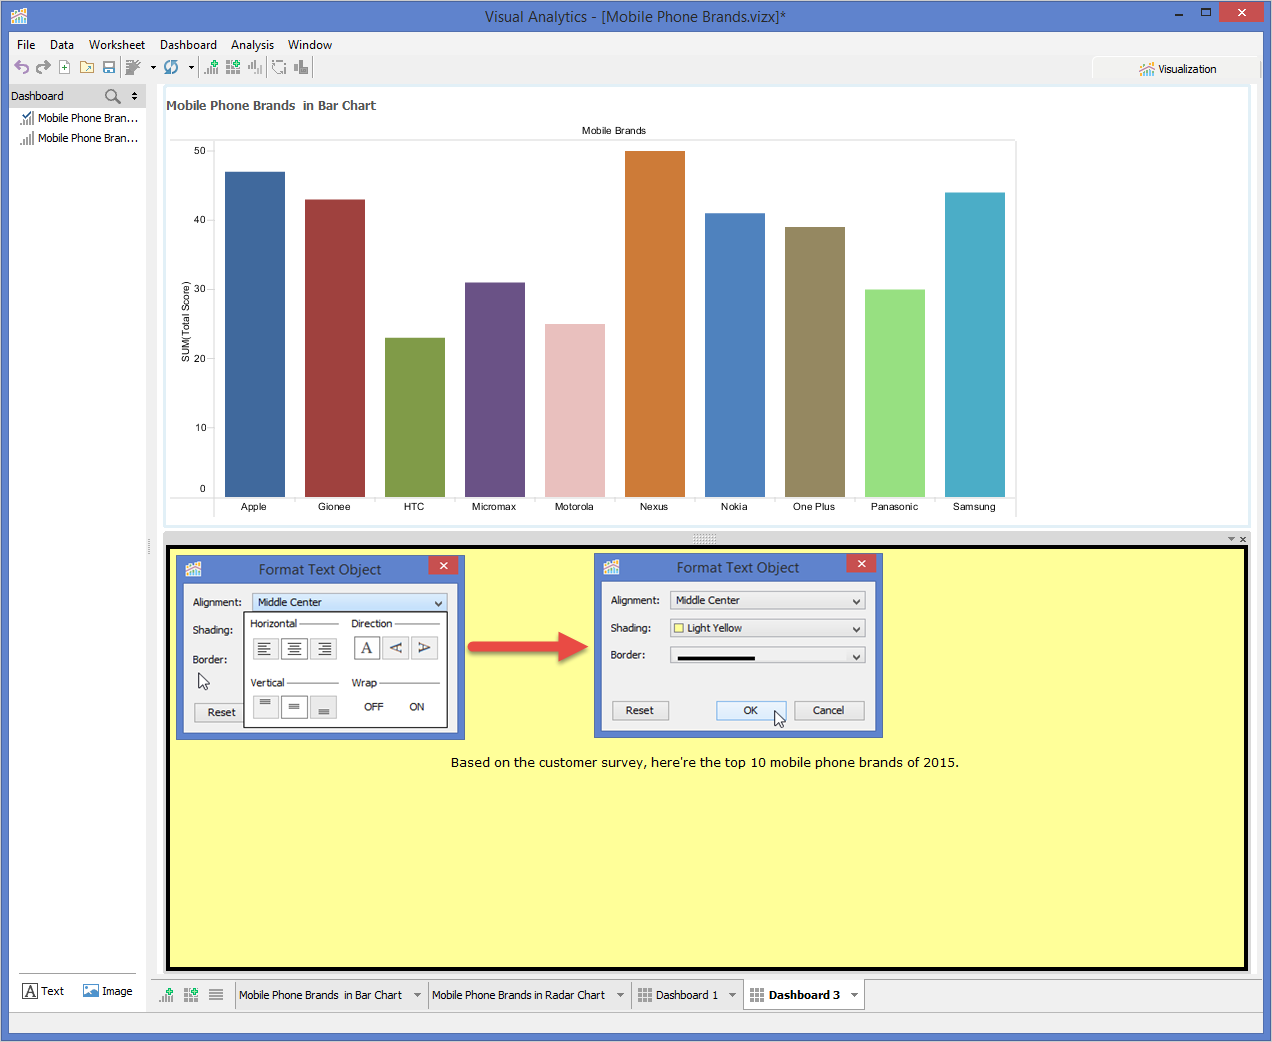Click the data source connection plug icon

tap(133, 67)
